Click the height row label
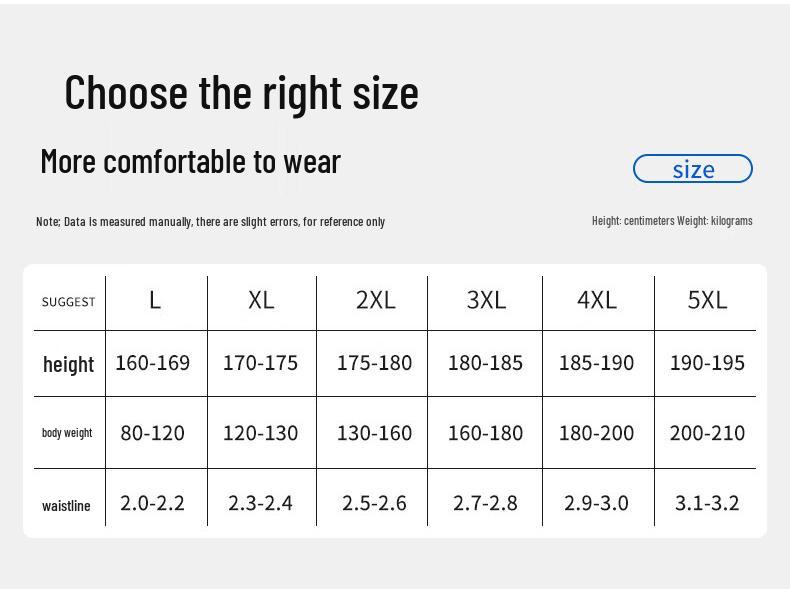This screenshot has width=790, height=593. coord(68,364)
